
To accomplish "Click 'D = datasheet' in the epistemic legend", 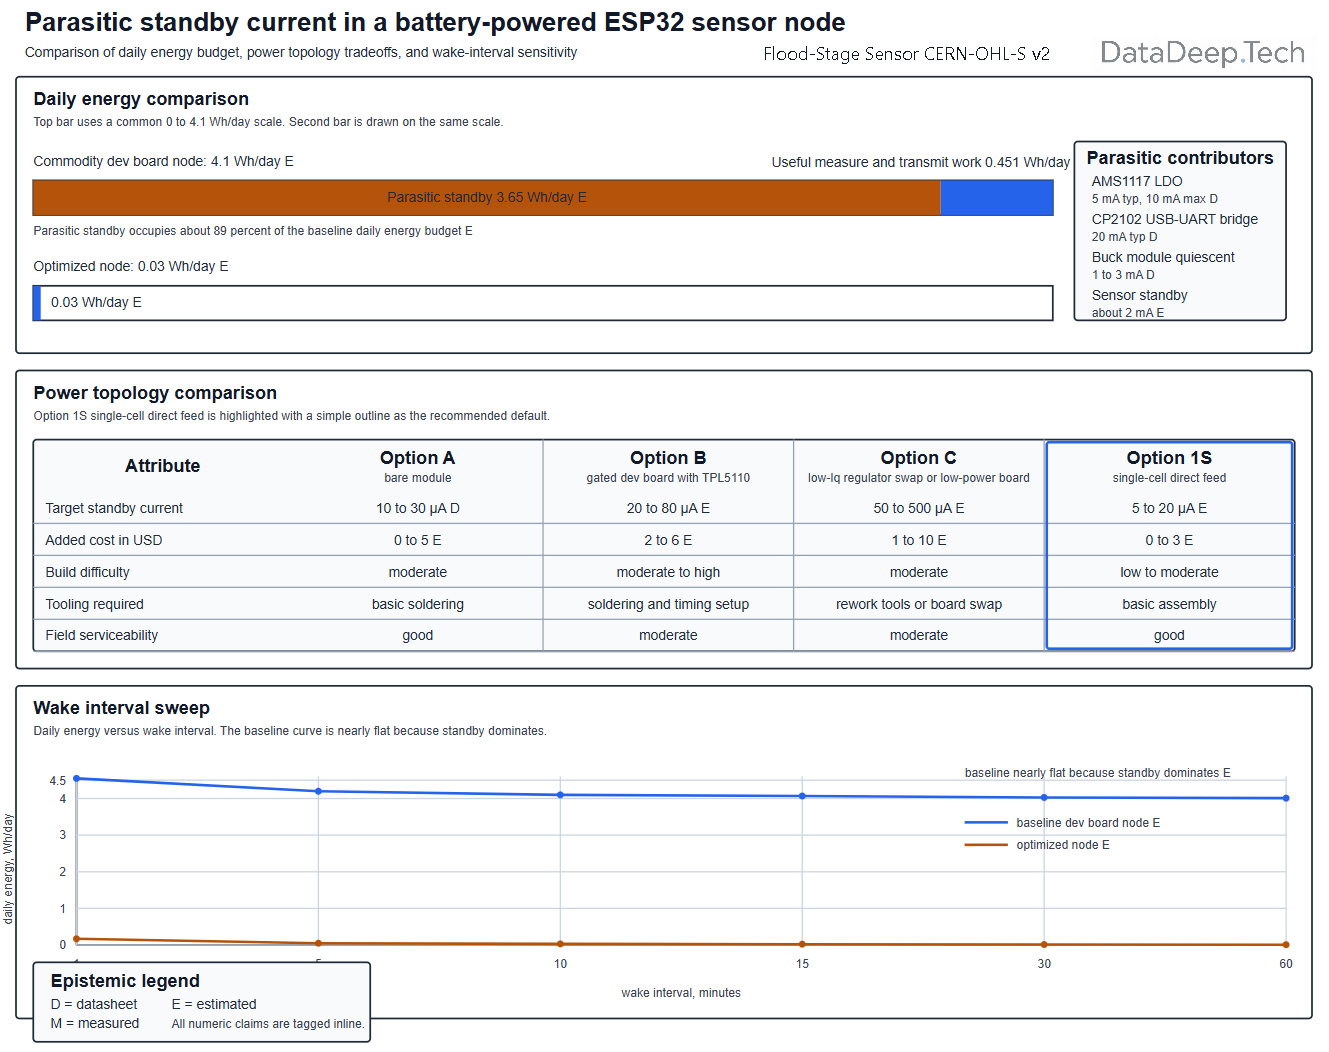I will click(94, 1004).
